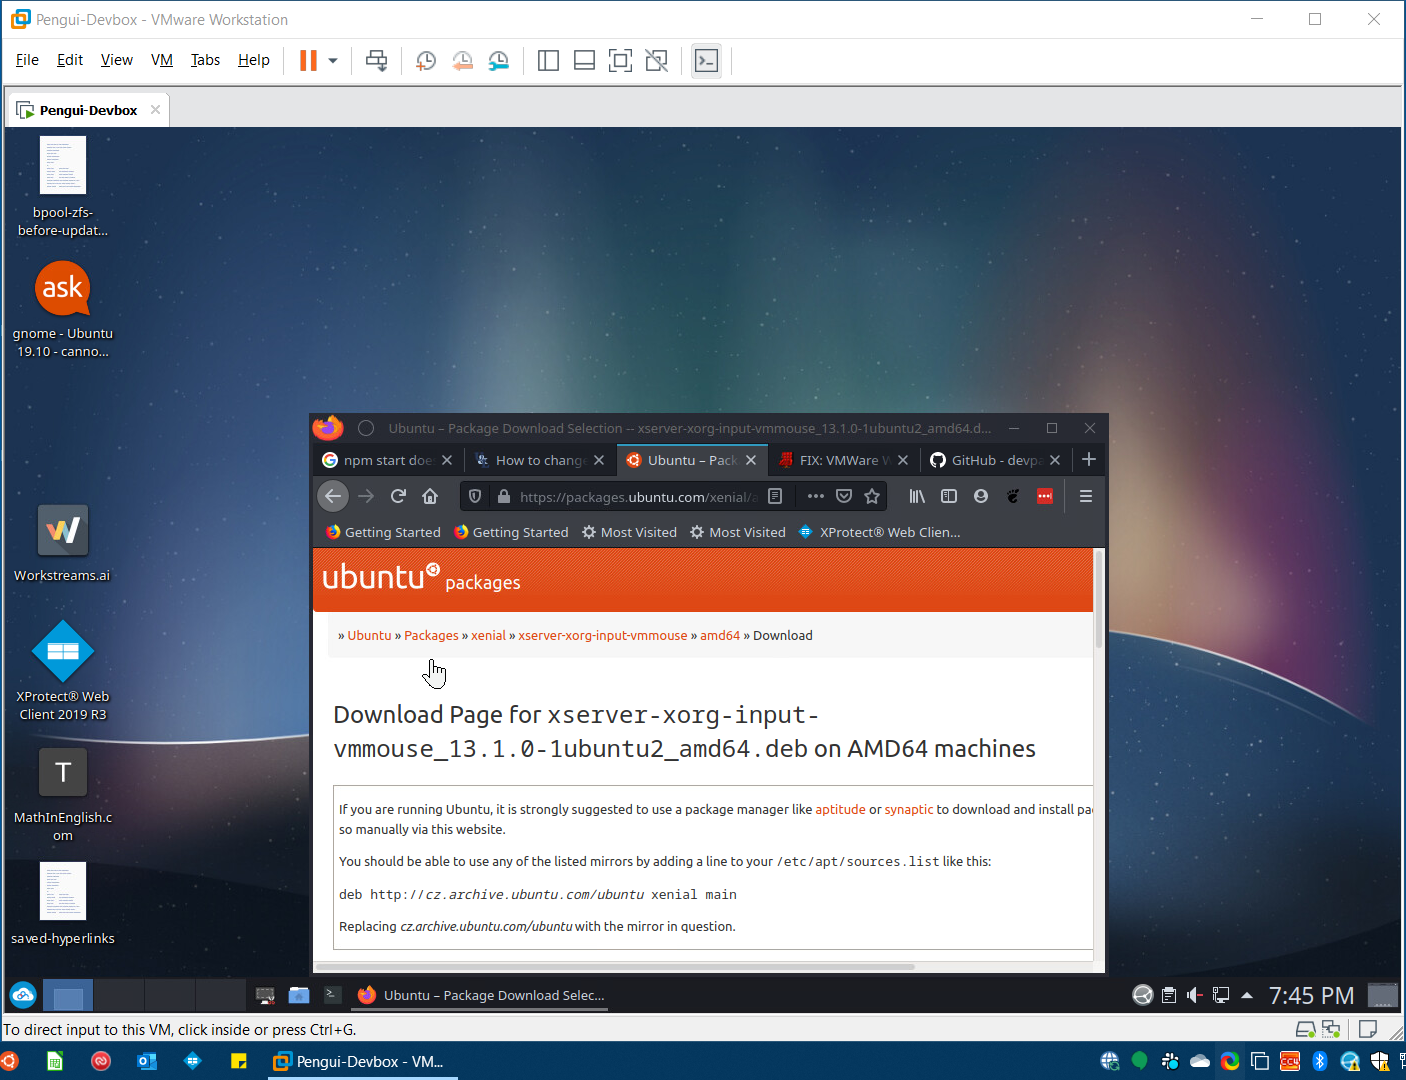Click the GNOME Shell integration footprint extension
This screenshot has height=1080, width=1406.
[1013, 496]
